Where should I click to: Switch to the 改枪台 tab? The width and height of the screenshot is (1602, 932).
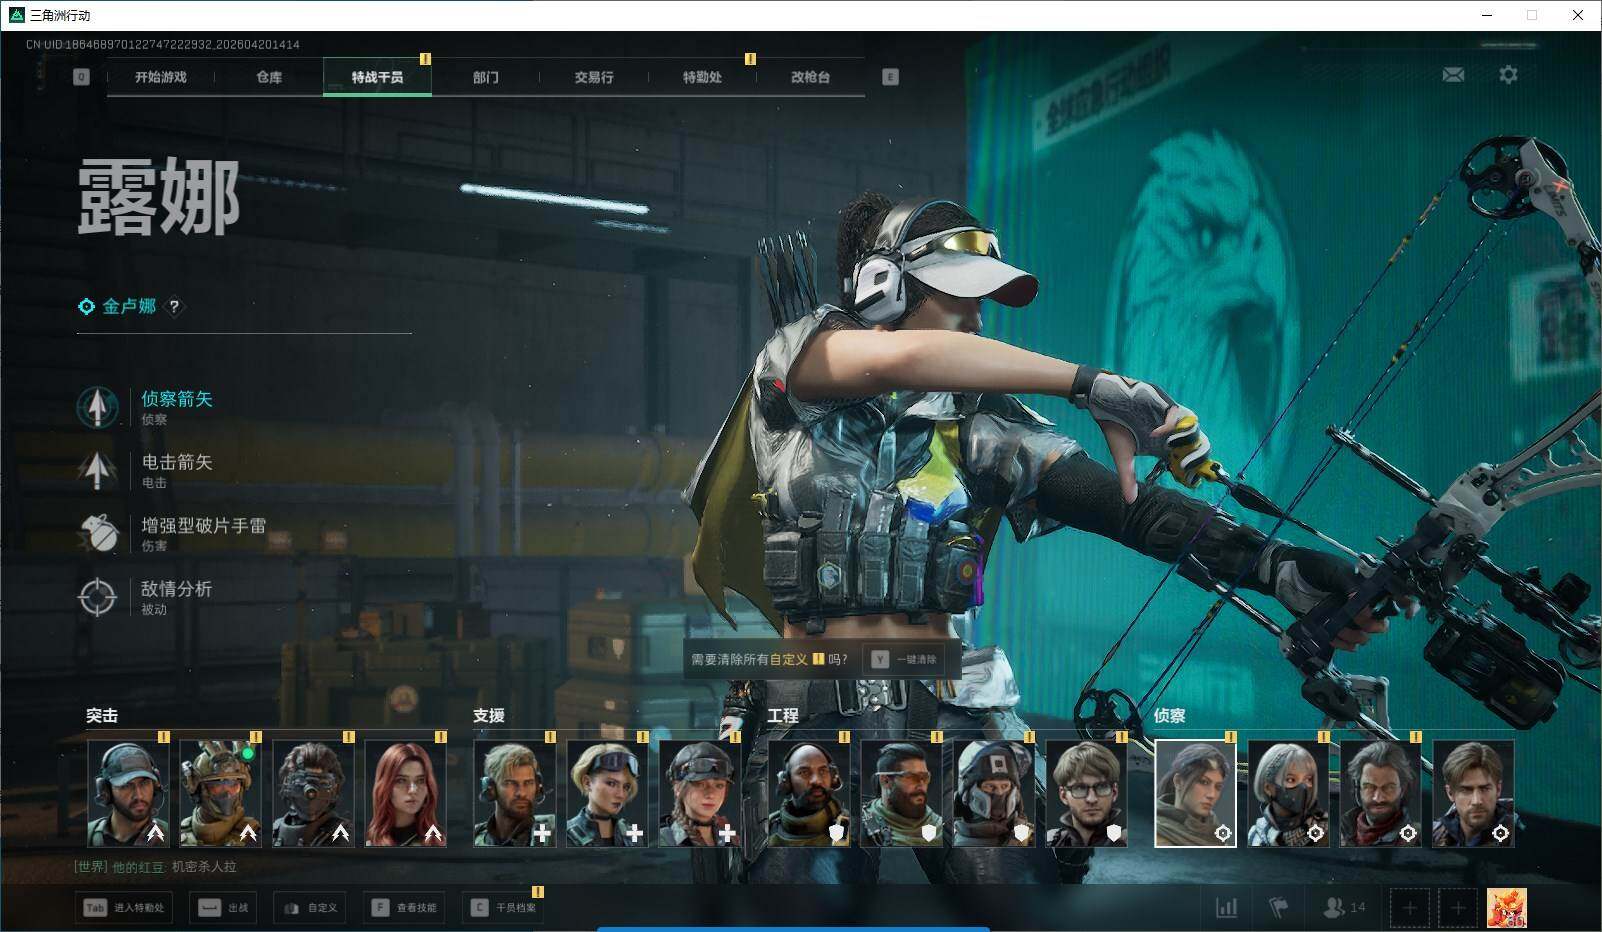pyautogui.click(x=810, y=77)
